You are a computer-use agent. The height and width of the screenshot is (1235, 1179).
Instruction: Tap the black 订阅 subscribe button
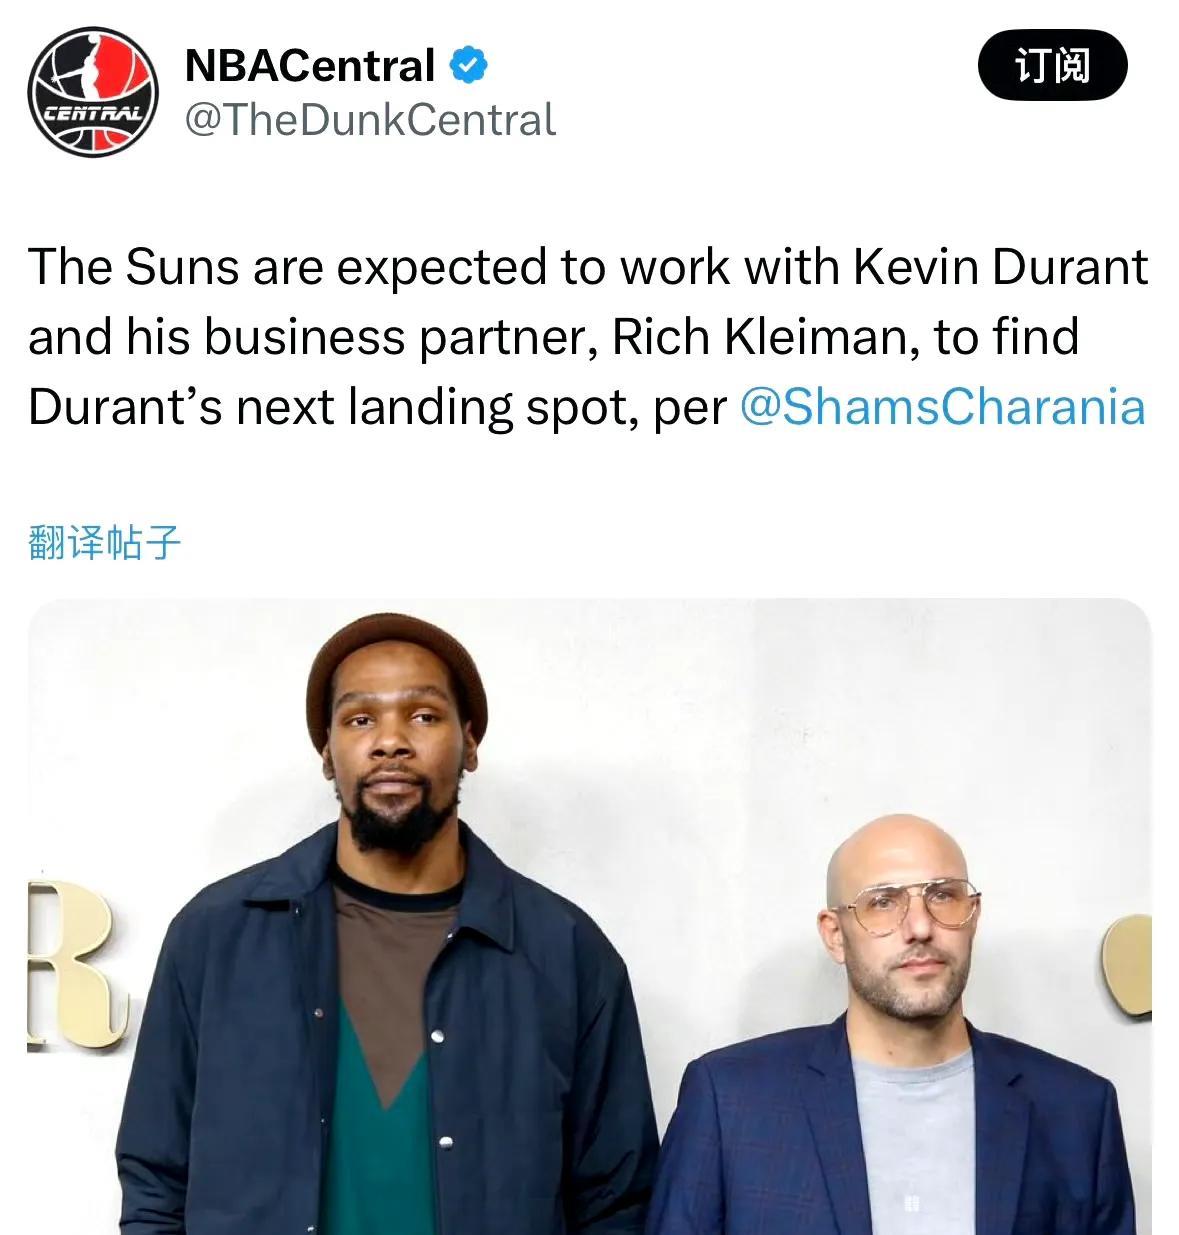[1052, 66]
